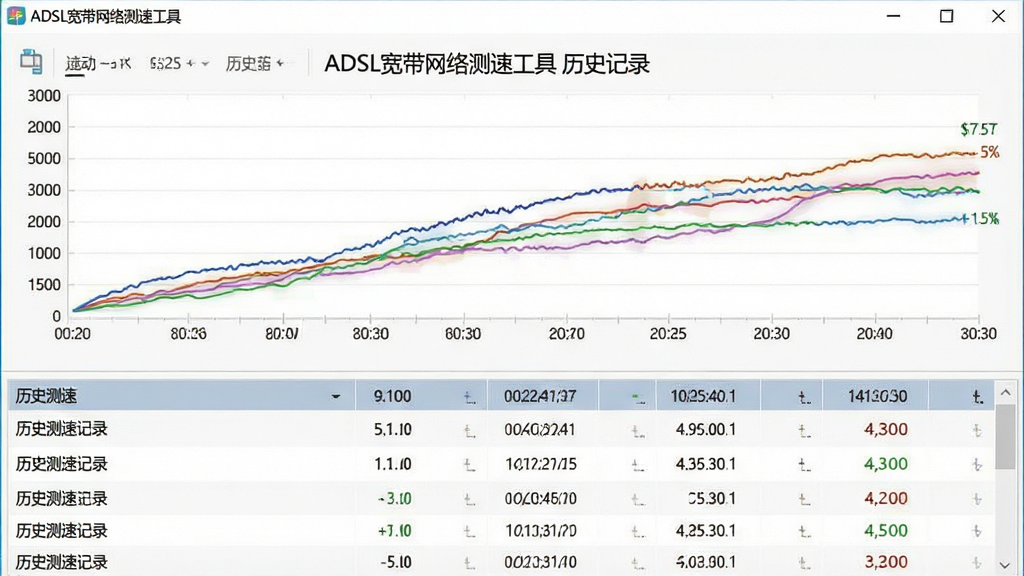Click the 30:30 x-axis label
1024x576 pixels.
[x=978, y=334]
